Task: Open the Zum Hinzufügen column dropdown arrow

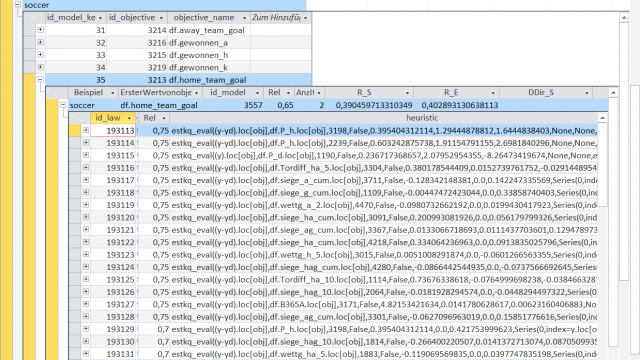Action: tap(306, 18)
